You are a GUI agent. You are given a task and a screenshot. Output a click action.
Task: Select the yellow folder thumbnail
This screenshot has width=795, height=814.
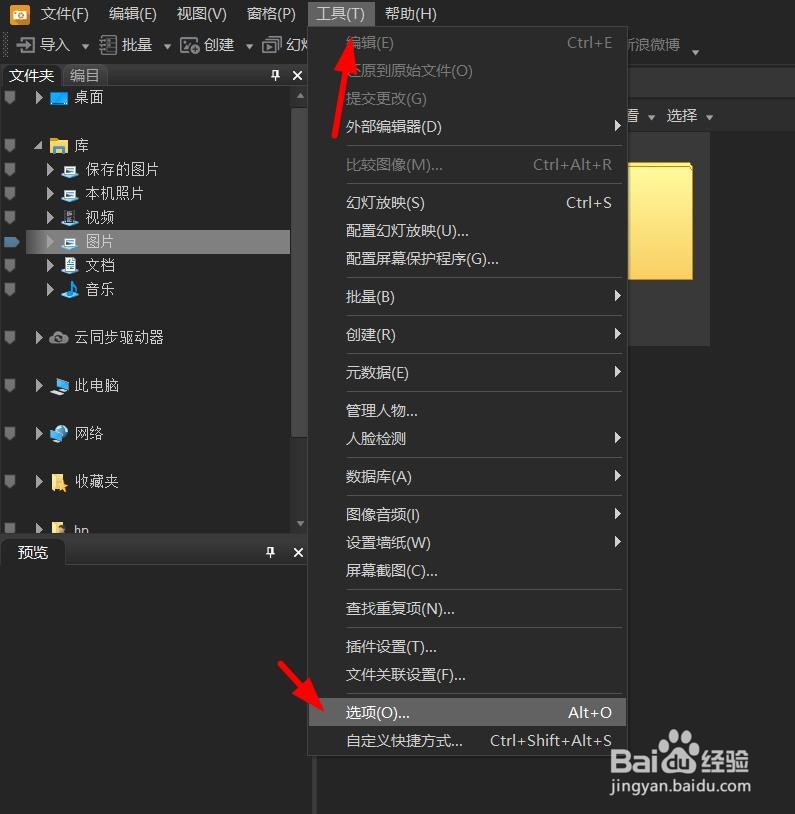coord(659,222)
